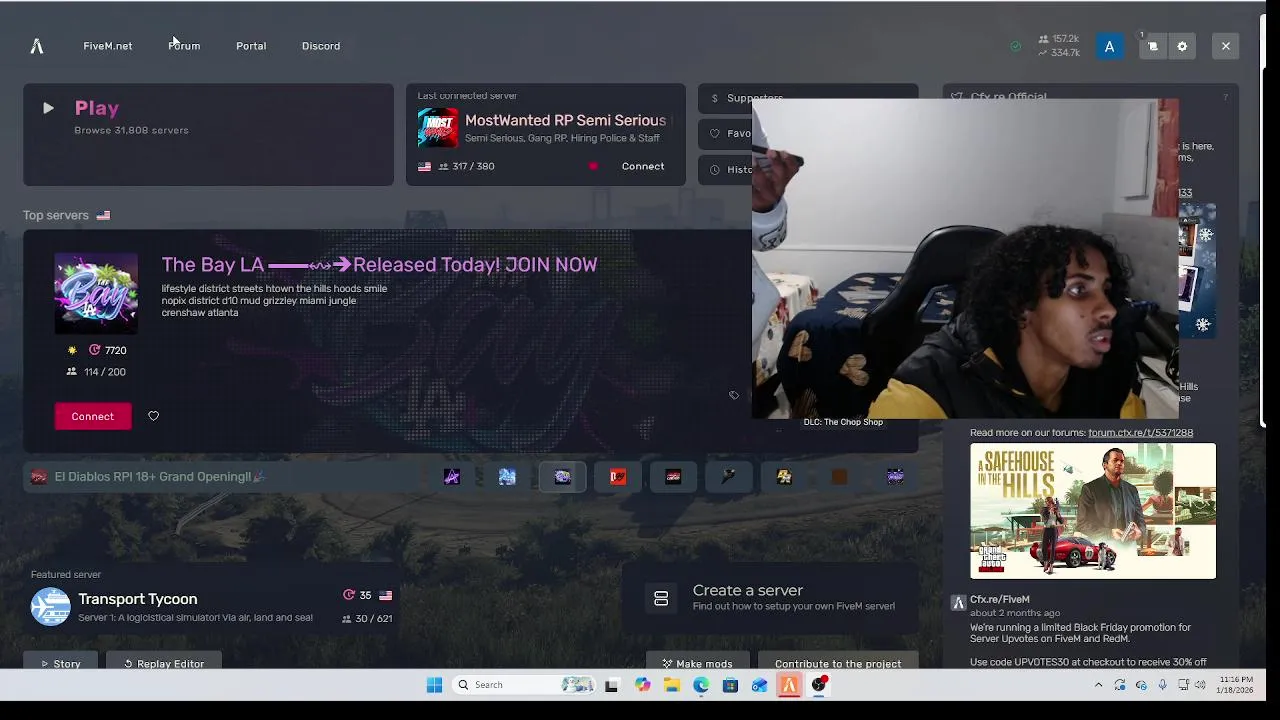The width and height of the screenshot is (1280, 720).
Task: Open The Bay LA server title
Action: pyautogui.click(x=379, y=264)
